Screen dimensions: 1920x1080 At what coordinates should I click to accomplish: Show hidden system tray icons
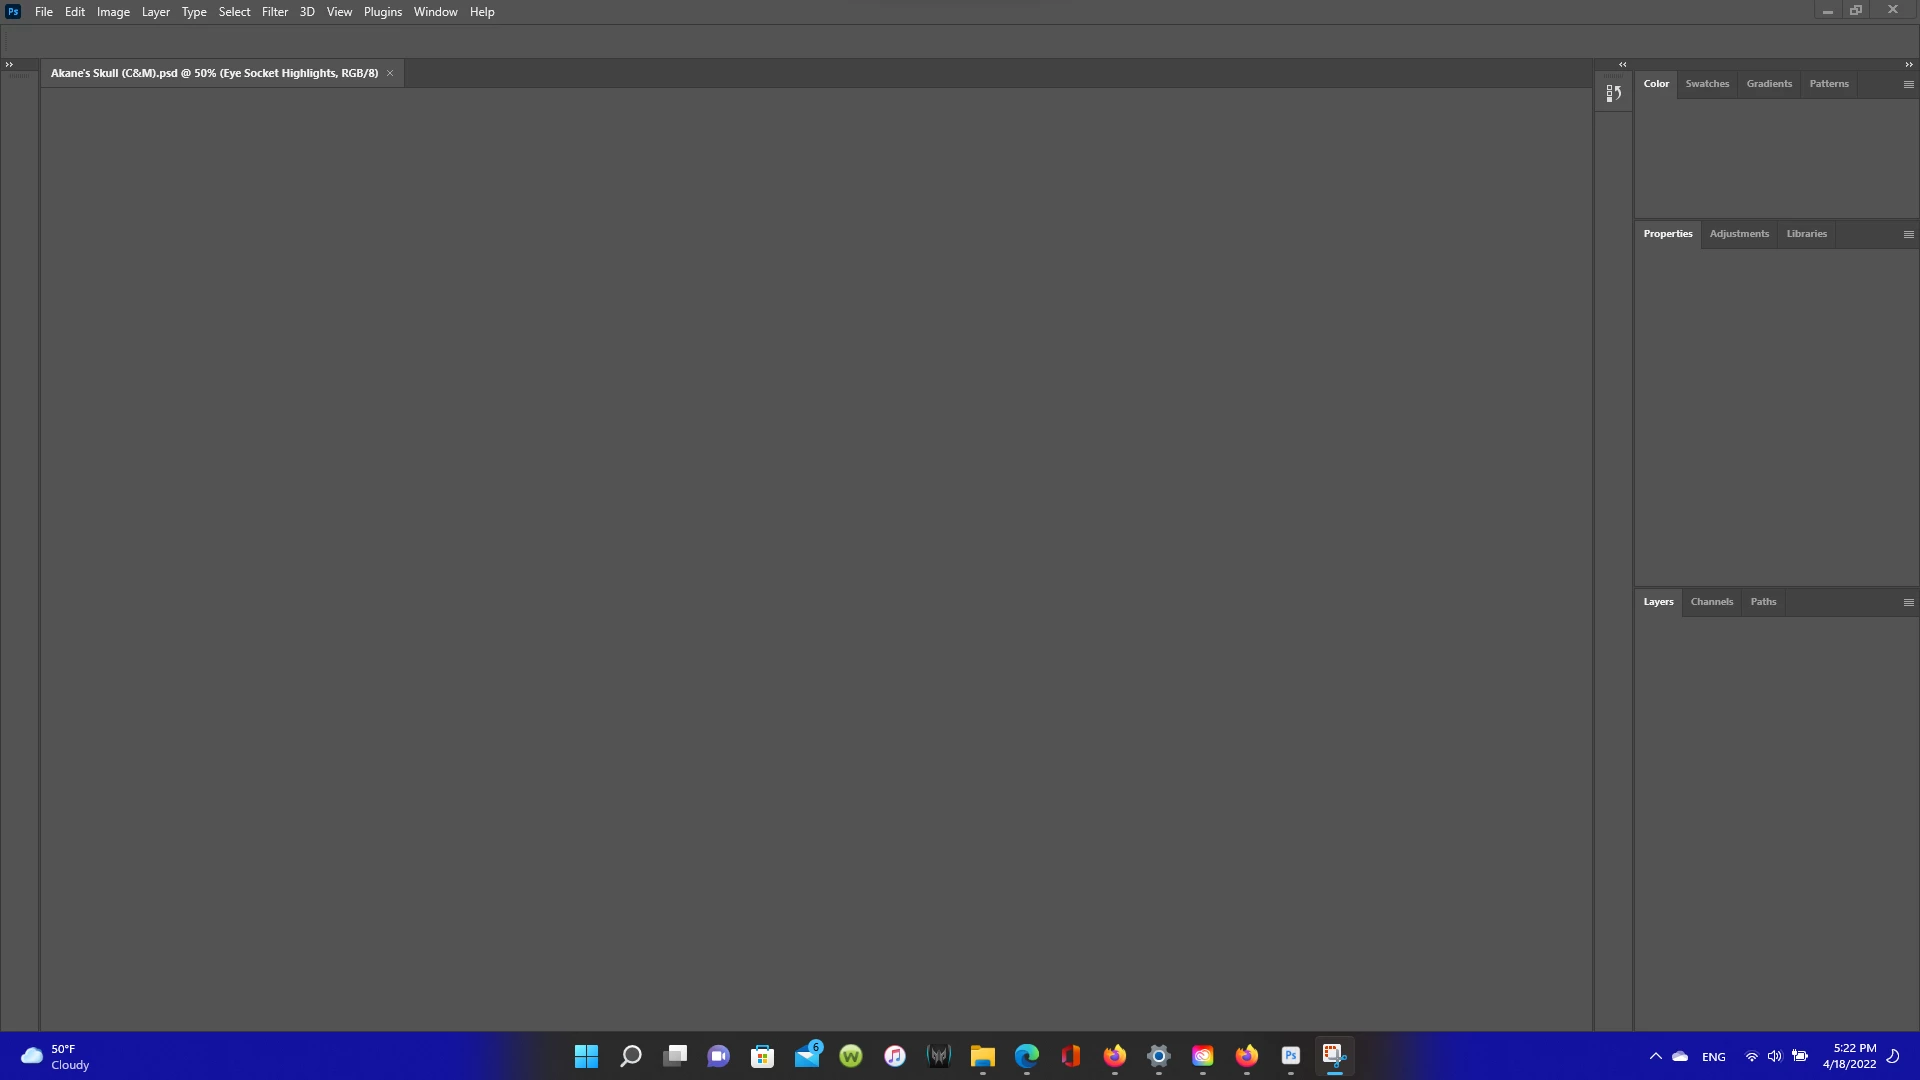point(1655,1057)
